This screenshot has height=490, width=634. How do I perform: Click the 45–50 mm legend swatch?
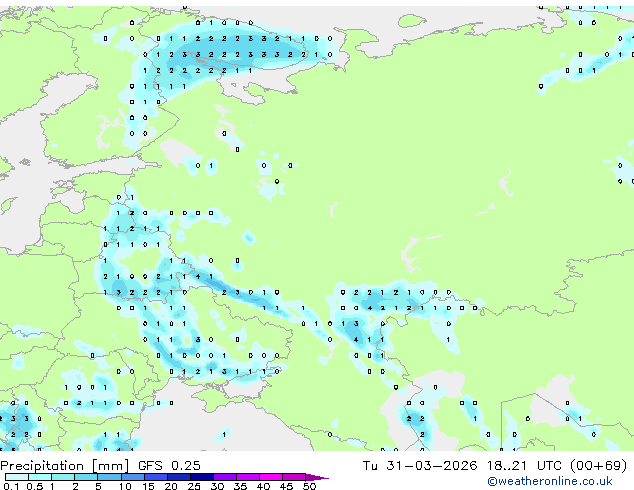(x=294, y=477)
